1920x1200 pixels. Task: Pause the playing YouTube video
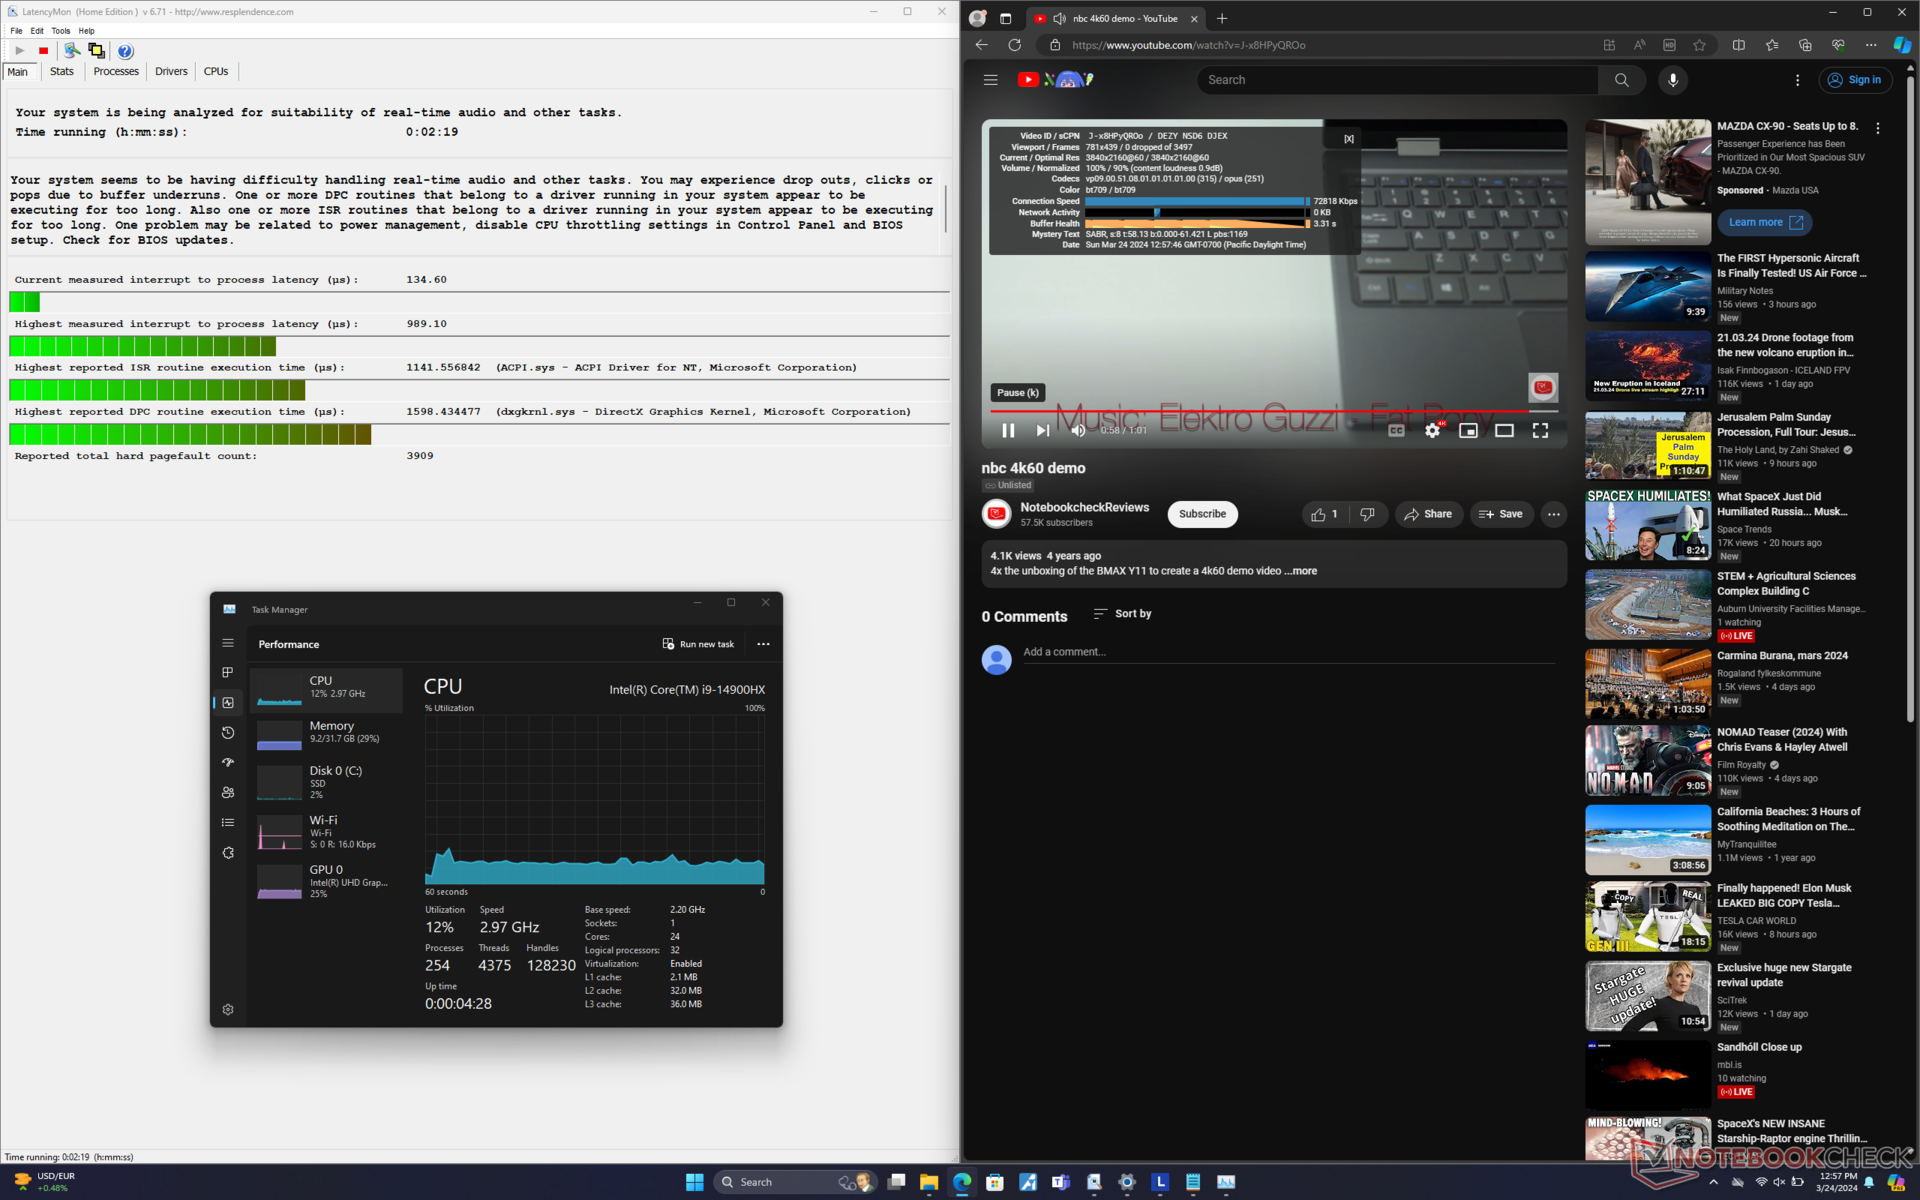(x=1008, y=430)
